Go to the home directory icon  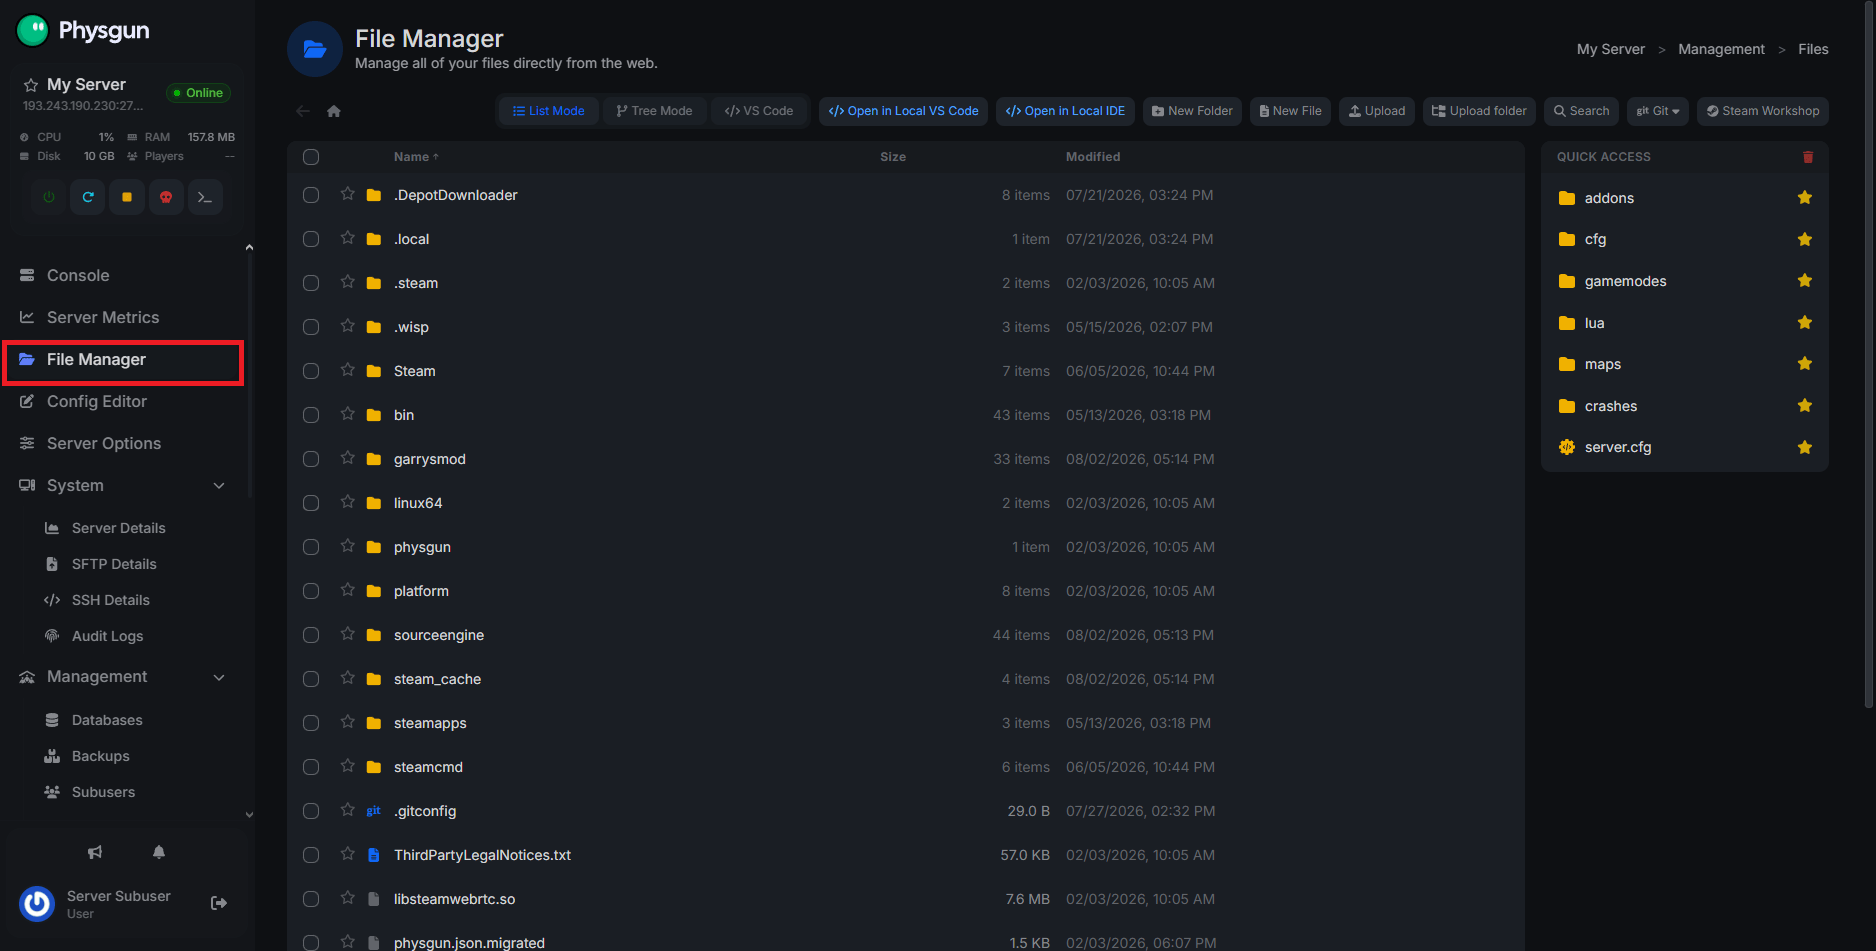(x=334, y=111)
